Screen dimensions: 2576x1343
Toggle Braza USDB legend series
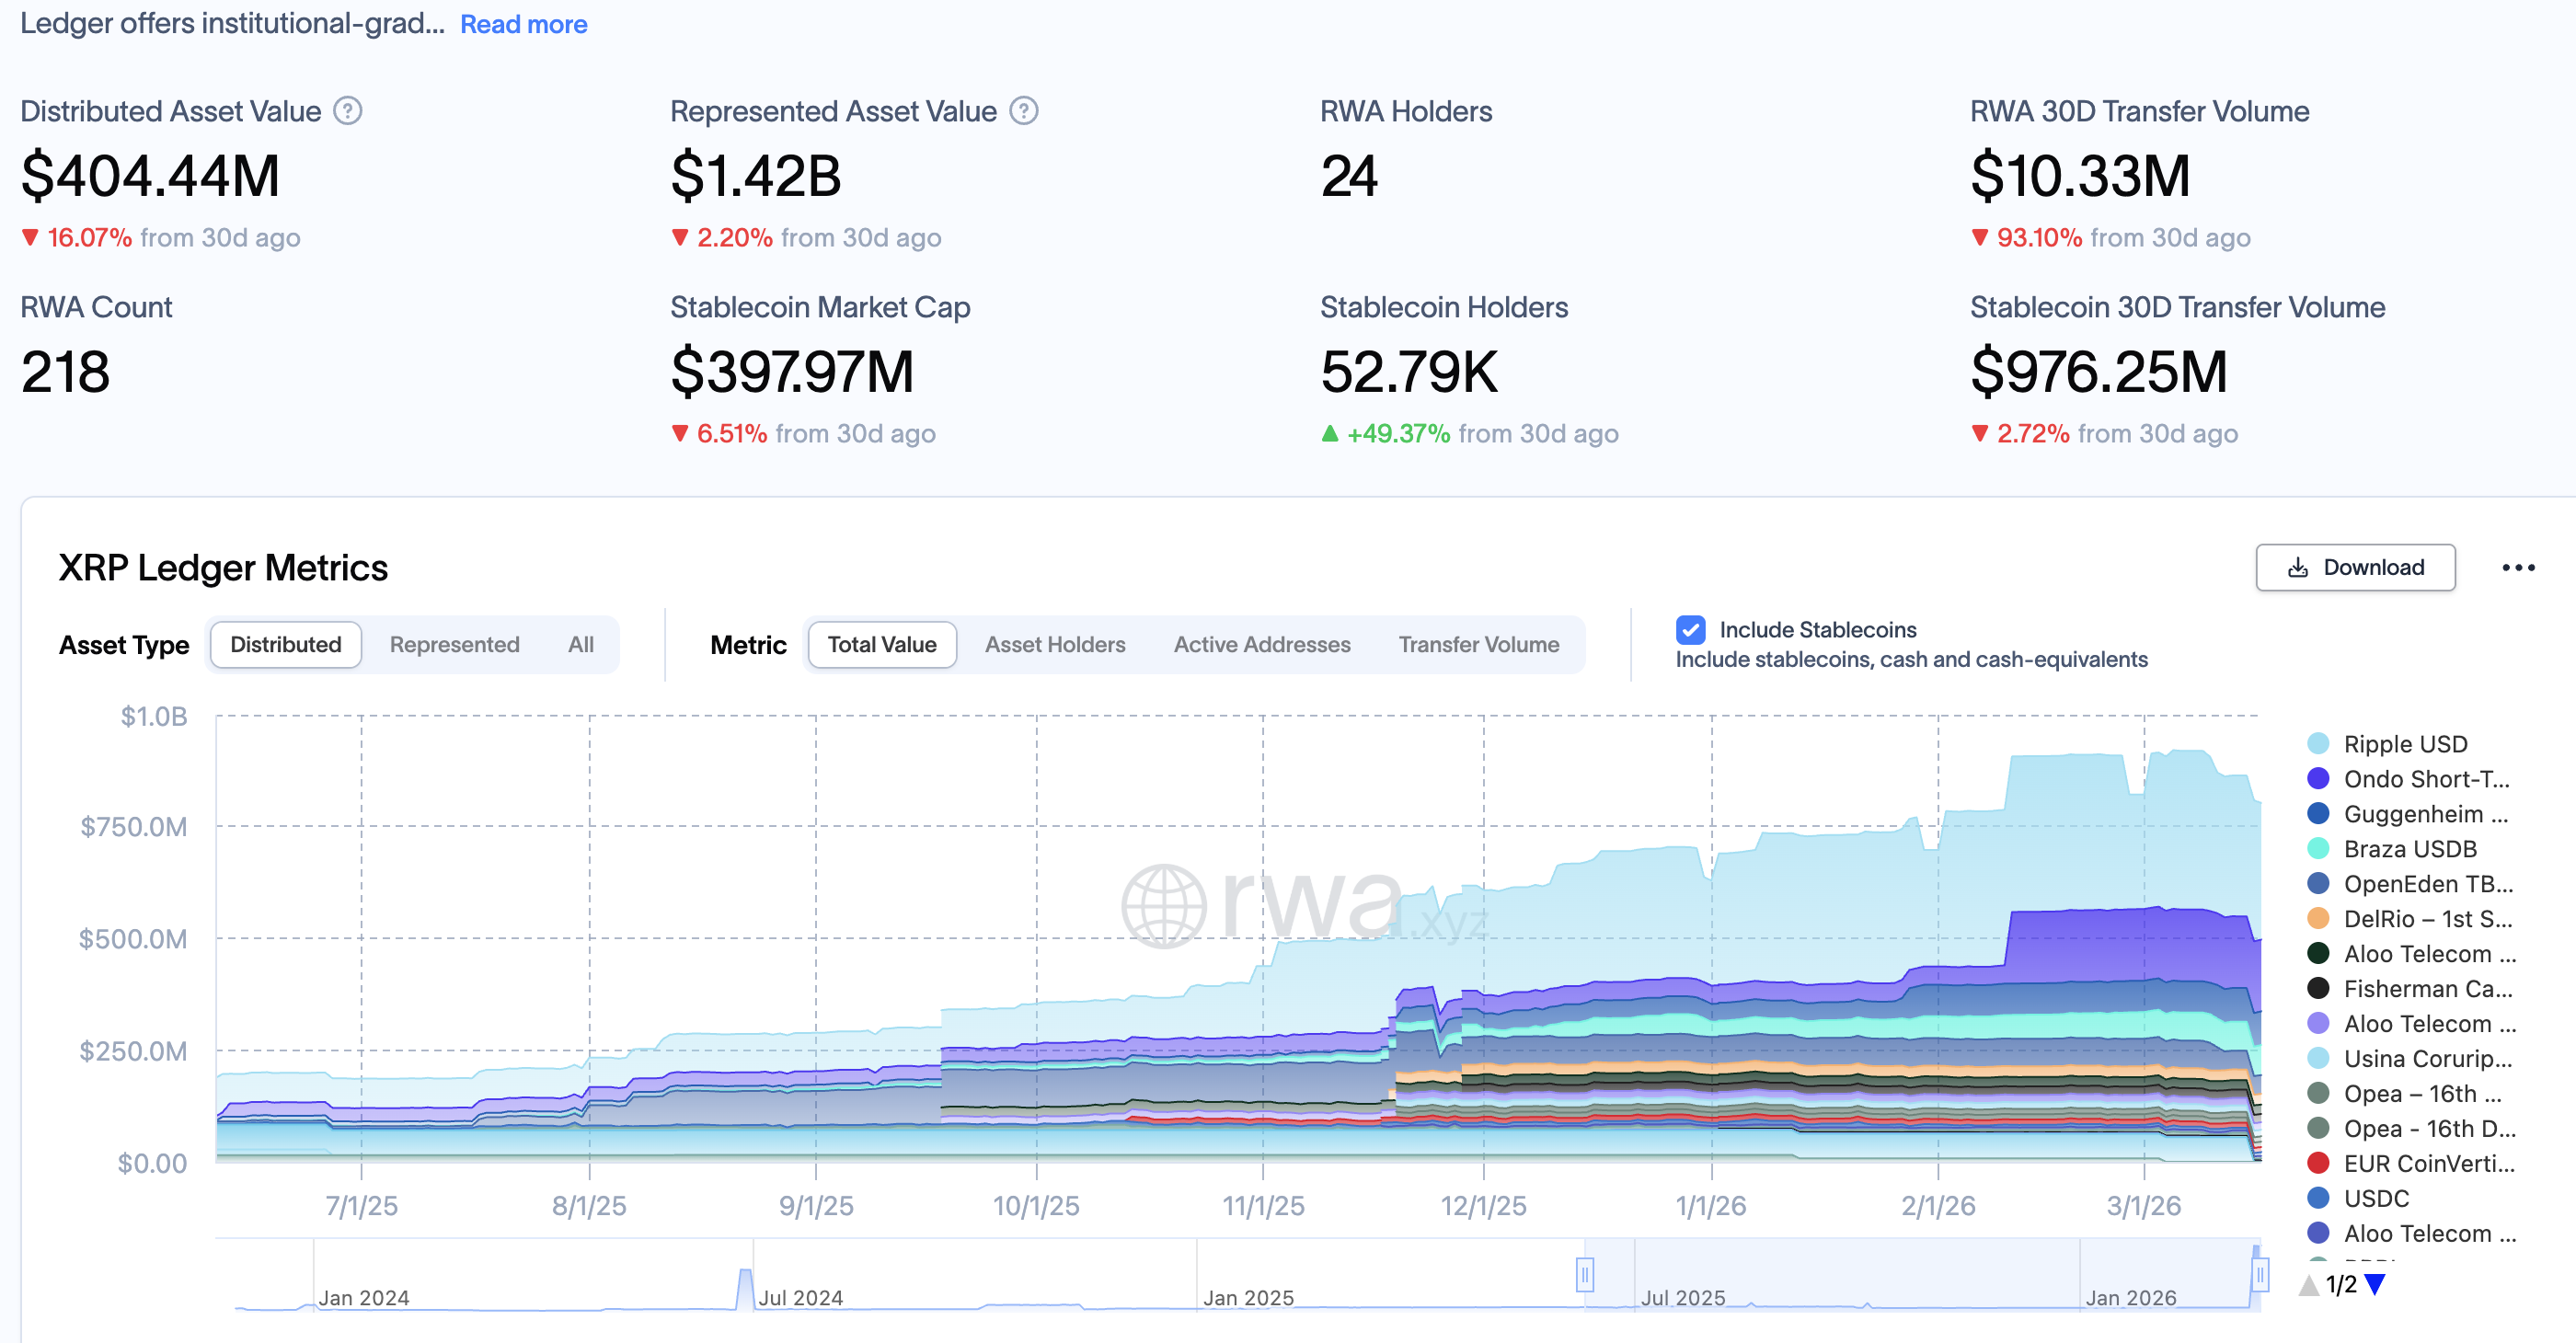coord(2409,849)
